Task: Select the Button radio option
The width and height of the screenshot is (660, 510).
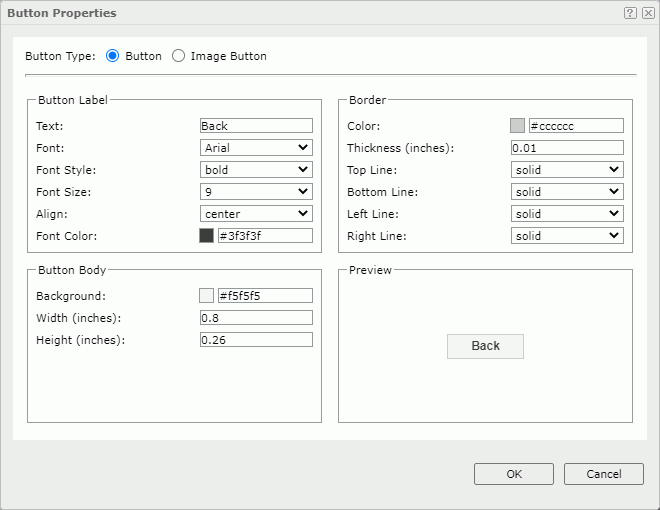Action: coord(112,56)
